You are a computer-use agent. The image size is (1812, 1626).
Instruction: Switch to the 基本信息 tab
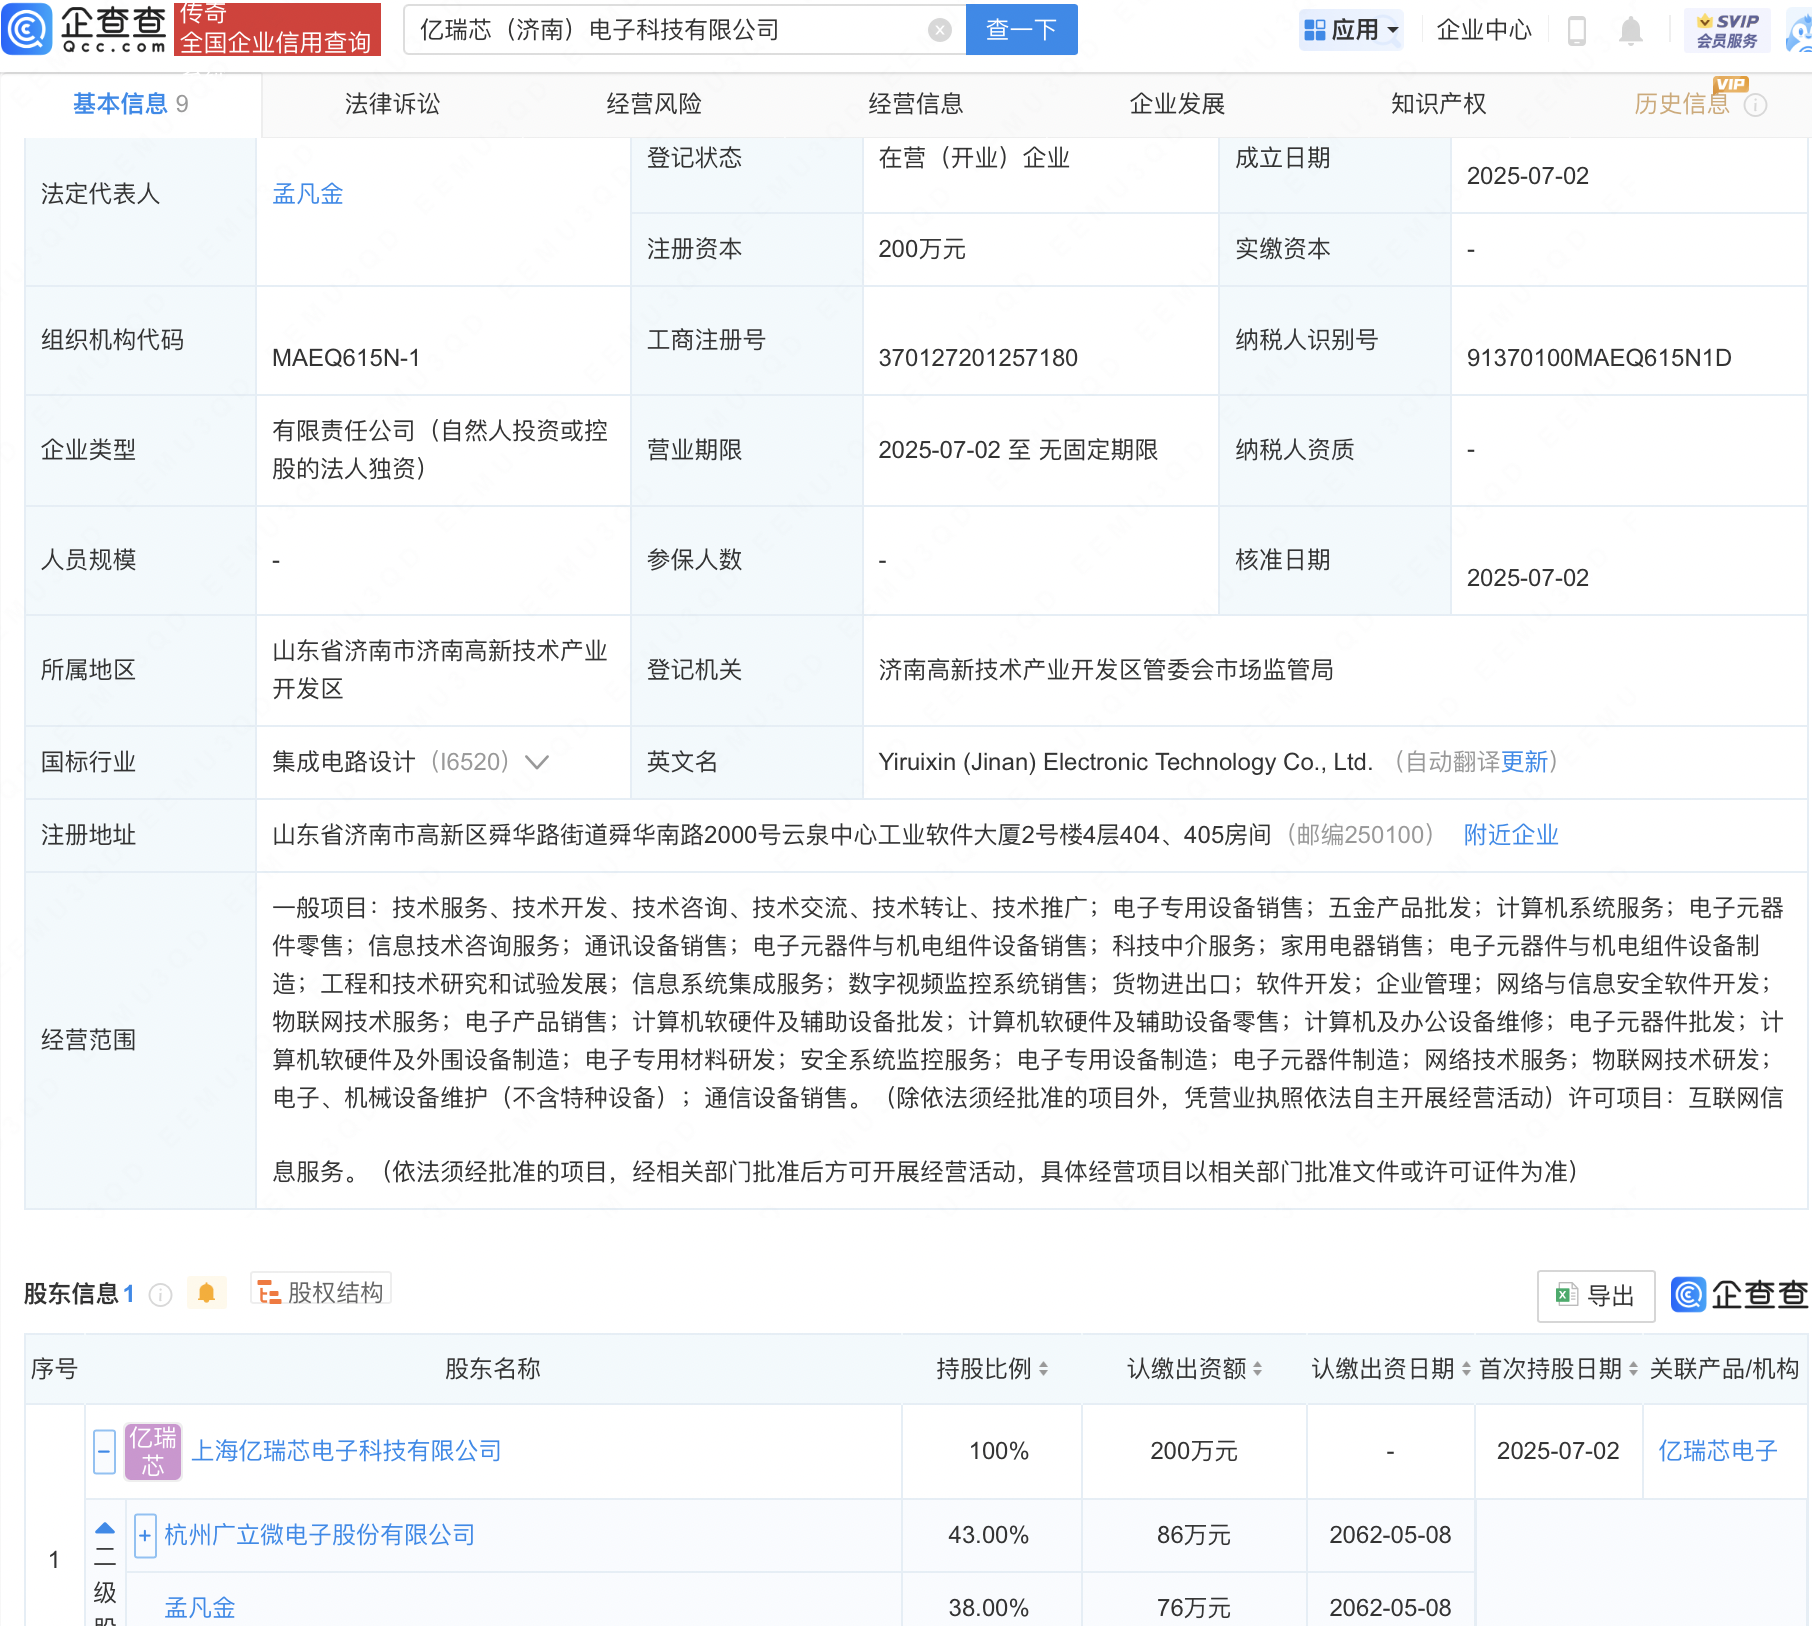tap(131, 104)
